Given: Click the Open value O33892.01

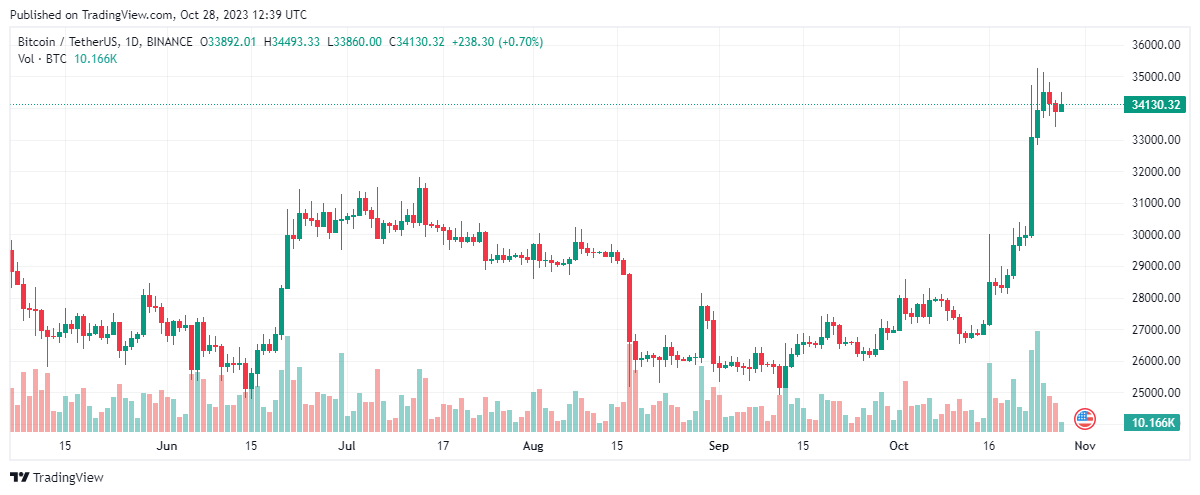Looking at the screenshot, I should tap(229, 42).
